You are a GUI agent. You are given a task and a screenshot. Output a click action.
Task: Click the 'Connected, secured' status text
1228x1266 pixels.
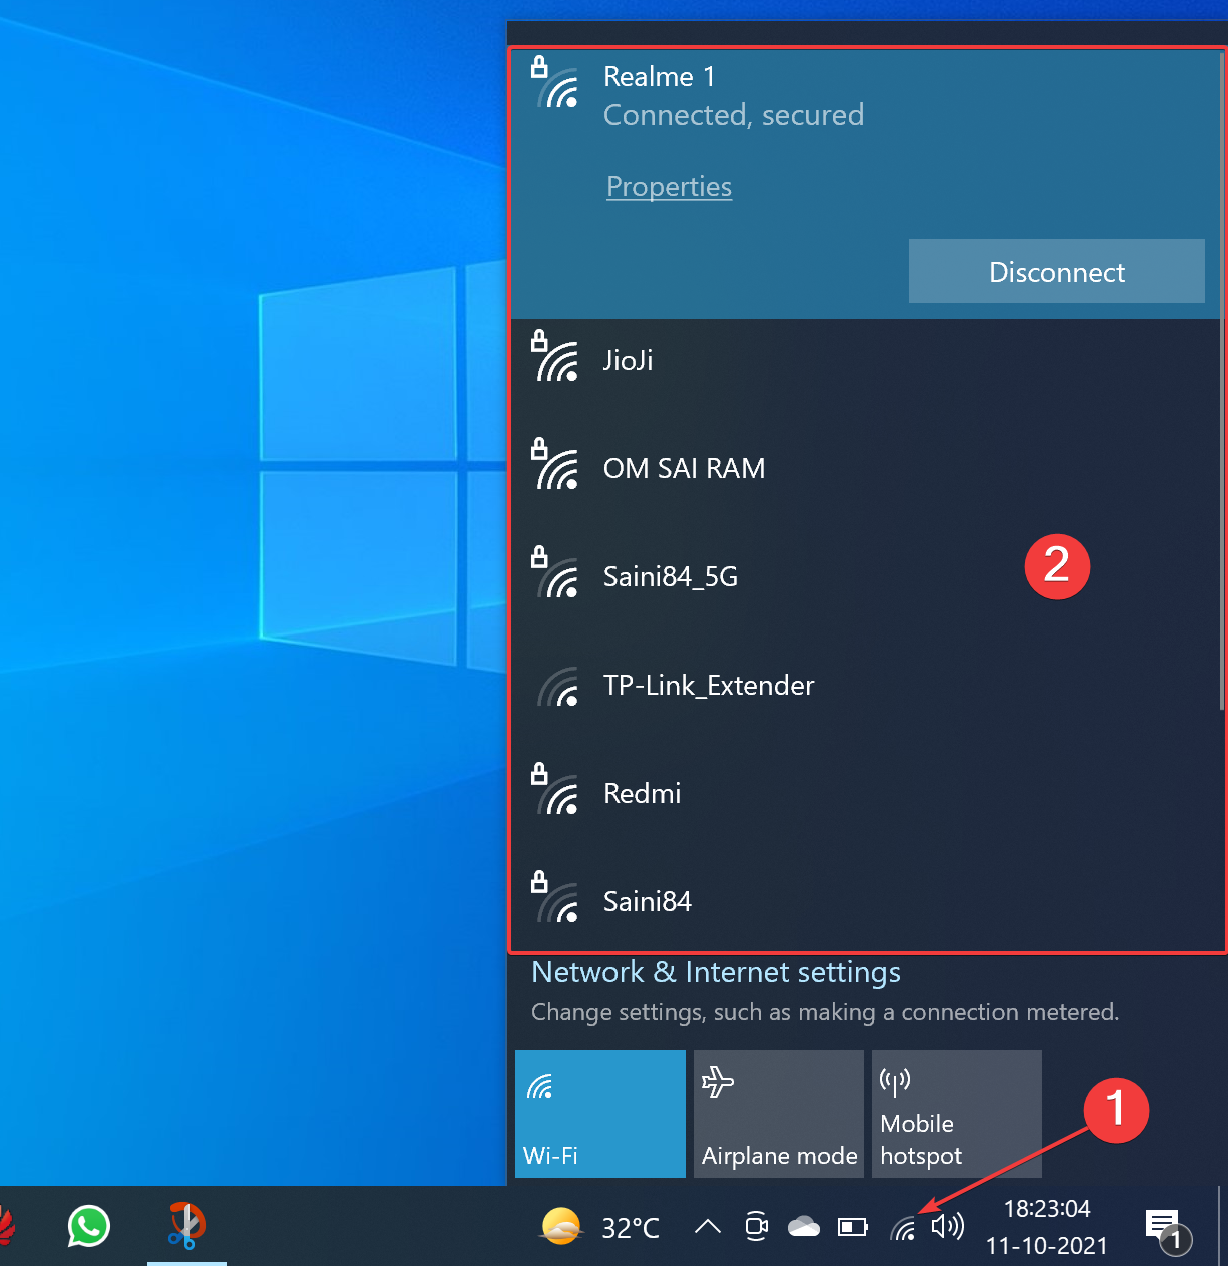733,115
